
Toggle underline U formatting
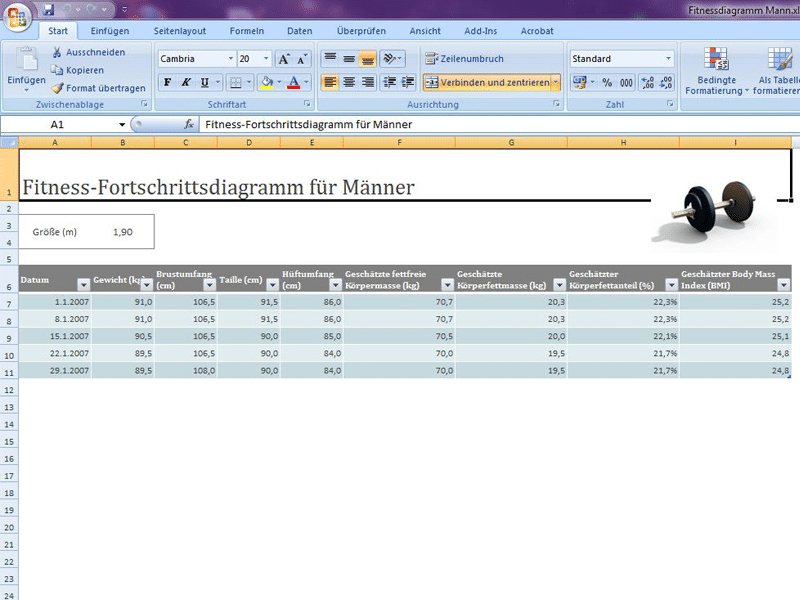pyautogui.click(x=205, y=82)
